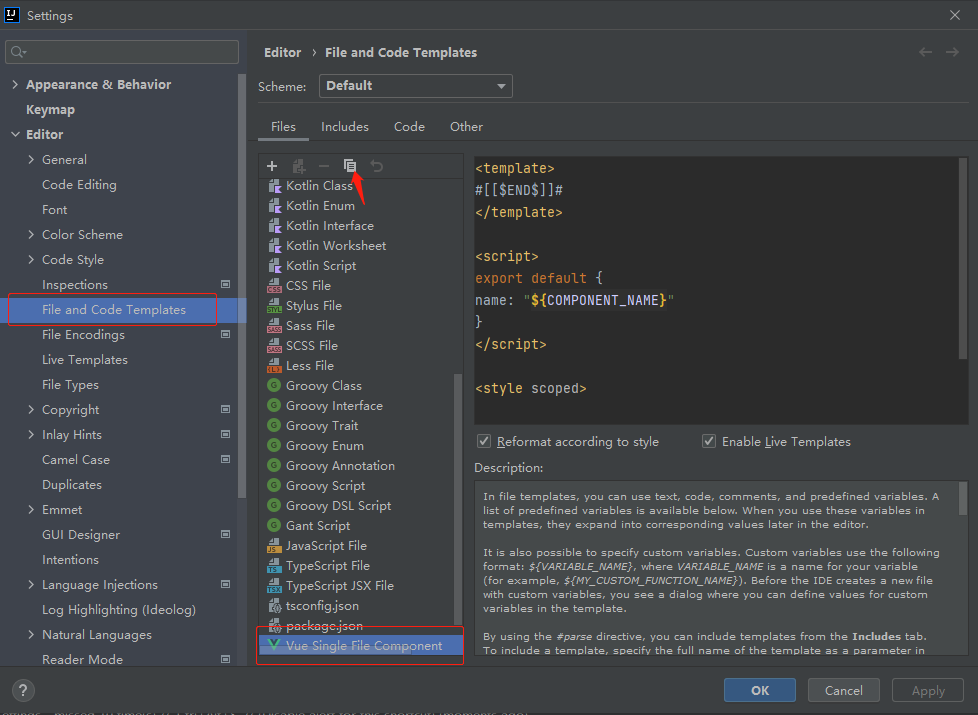Select the SCSS File template
This screenshot has width=978, height=715.
click(312, 346)
